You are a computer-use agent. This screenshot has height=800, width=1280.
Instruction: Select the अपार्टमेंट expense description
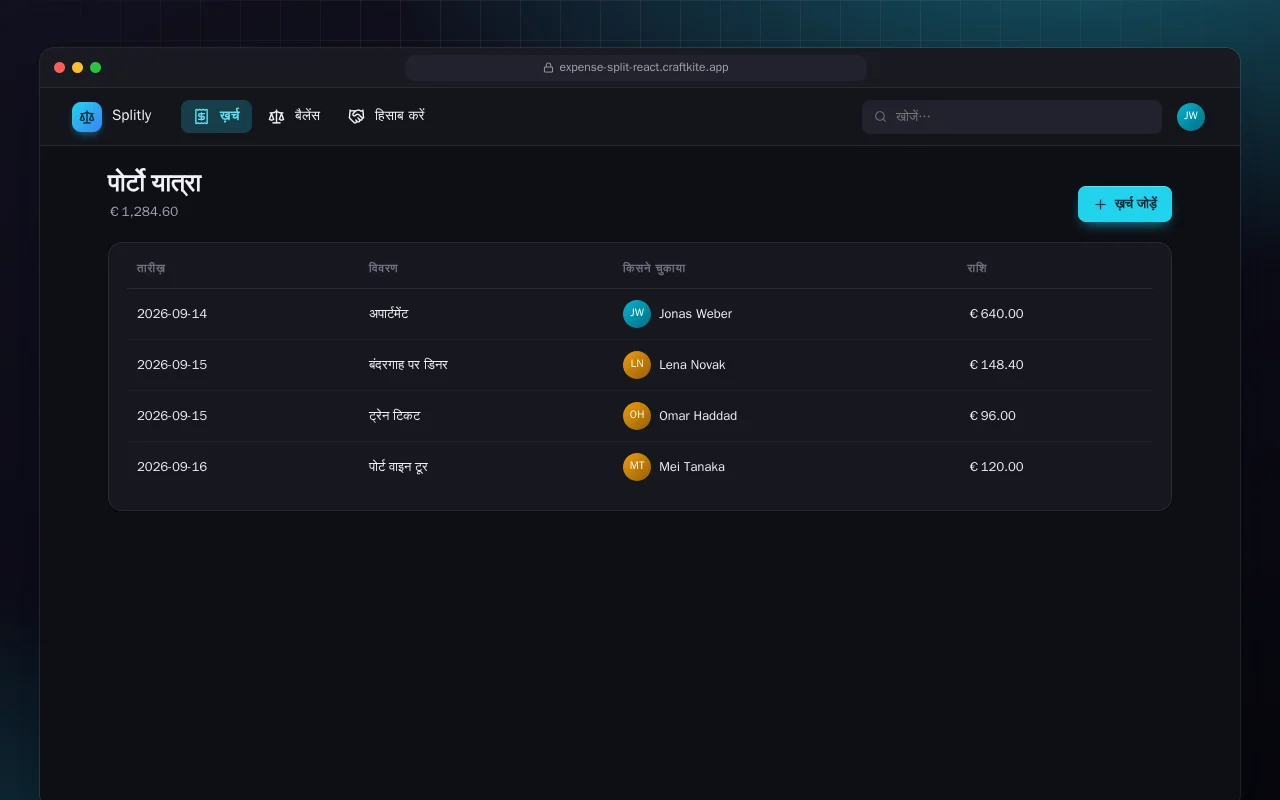point(388,314)
